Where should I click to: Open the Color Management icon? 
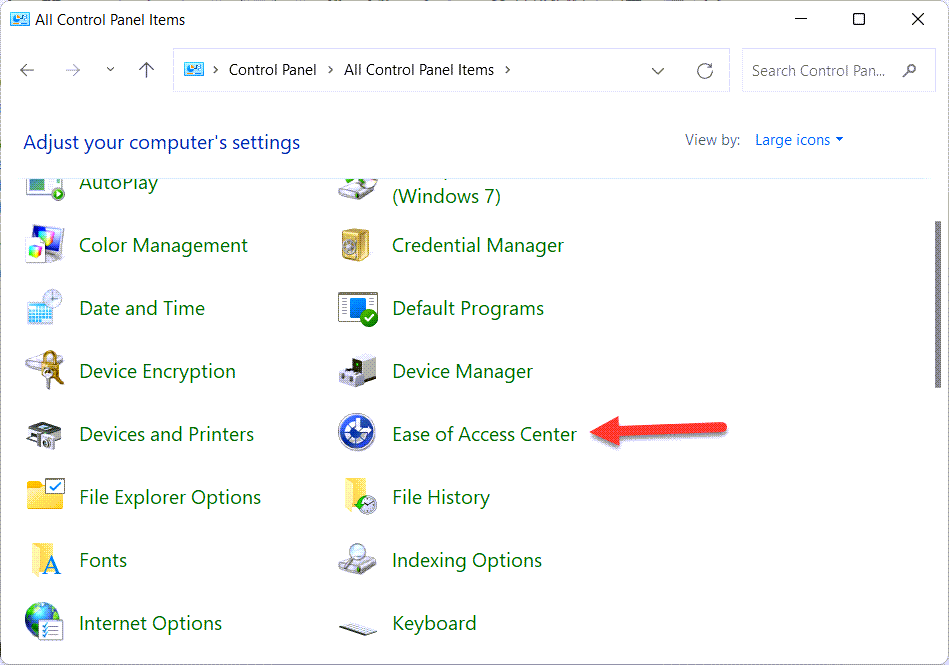44,245
